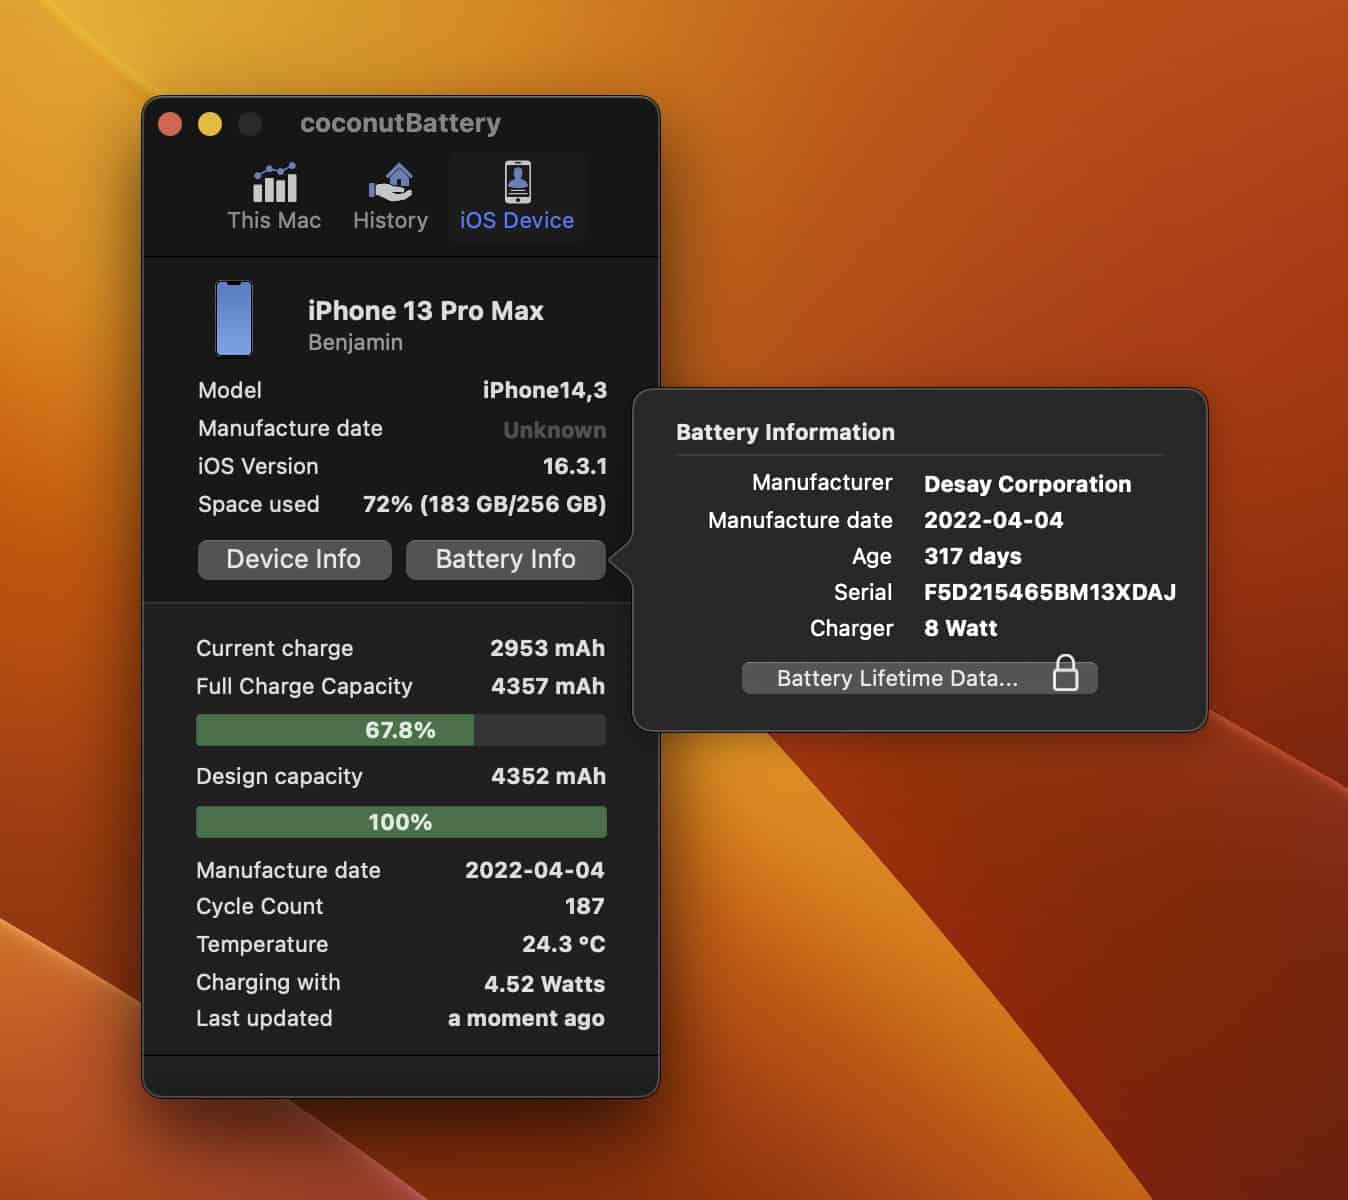Screen dimensions: 1348x1200
Task: Switch to the This Mac tab
Action: [x=274, y=198]
